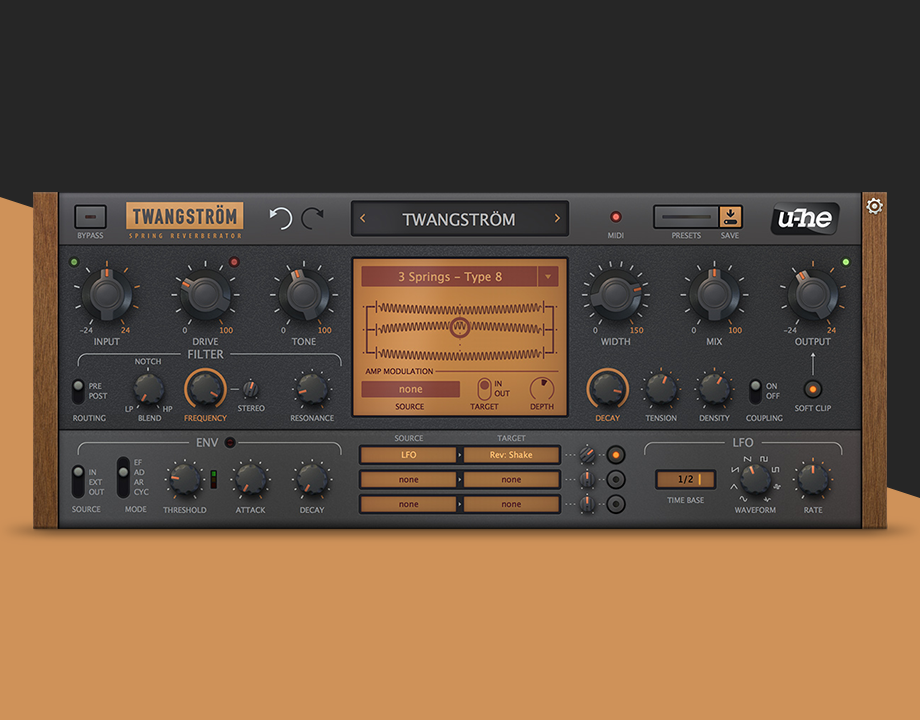This screenshot has width=920, height=720.
Task: Open settings with the gear icon
Action: pyautogui.click(x=874, y=206)
